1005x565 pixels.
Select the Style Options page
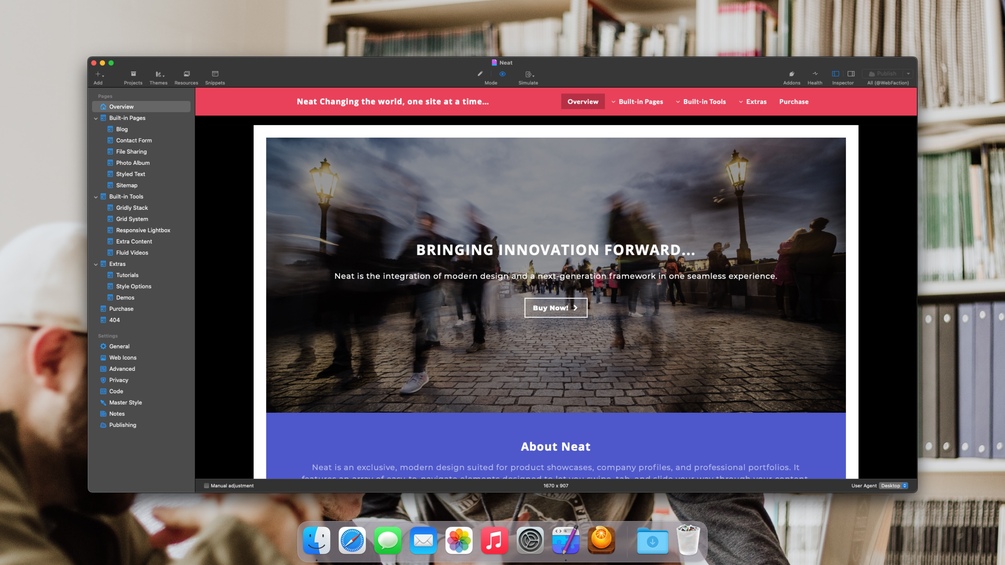[133, 286]
